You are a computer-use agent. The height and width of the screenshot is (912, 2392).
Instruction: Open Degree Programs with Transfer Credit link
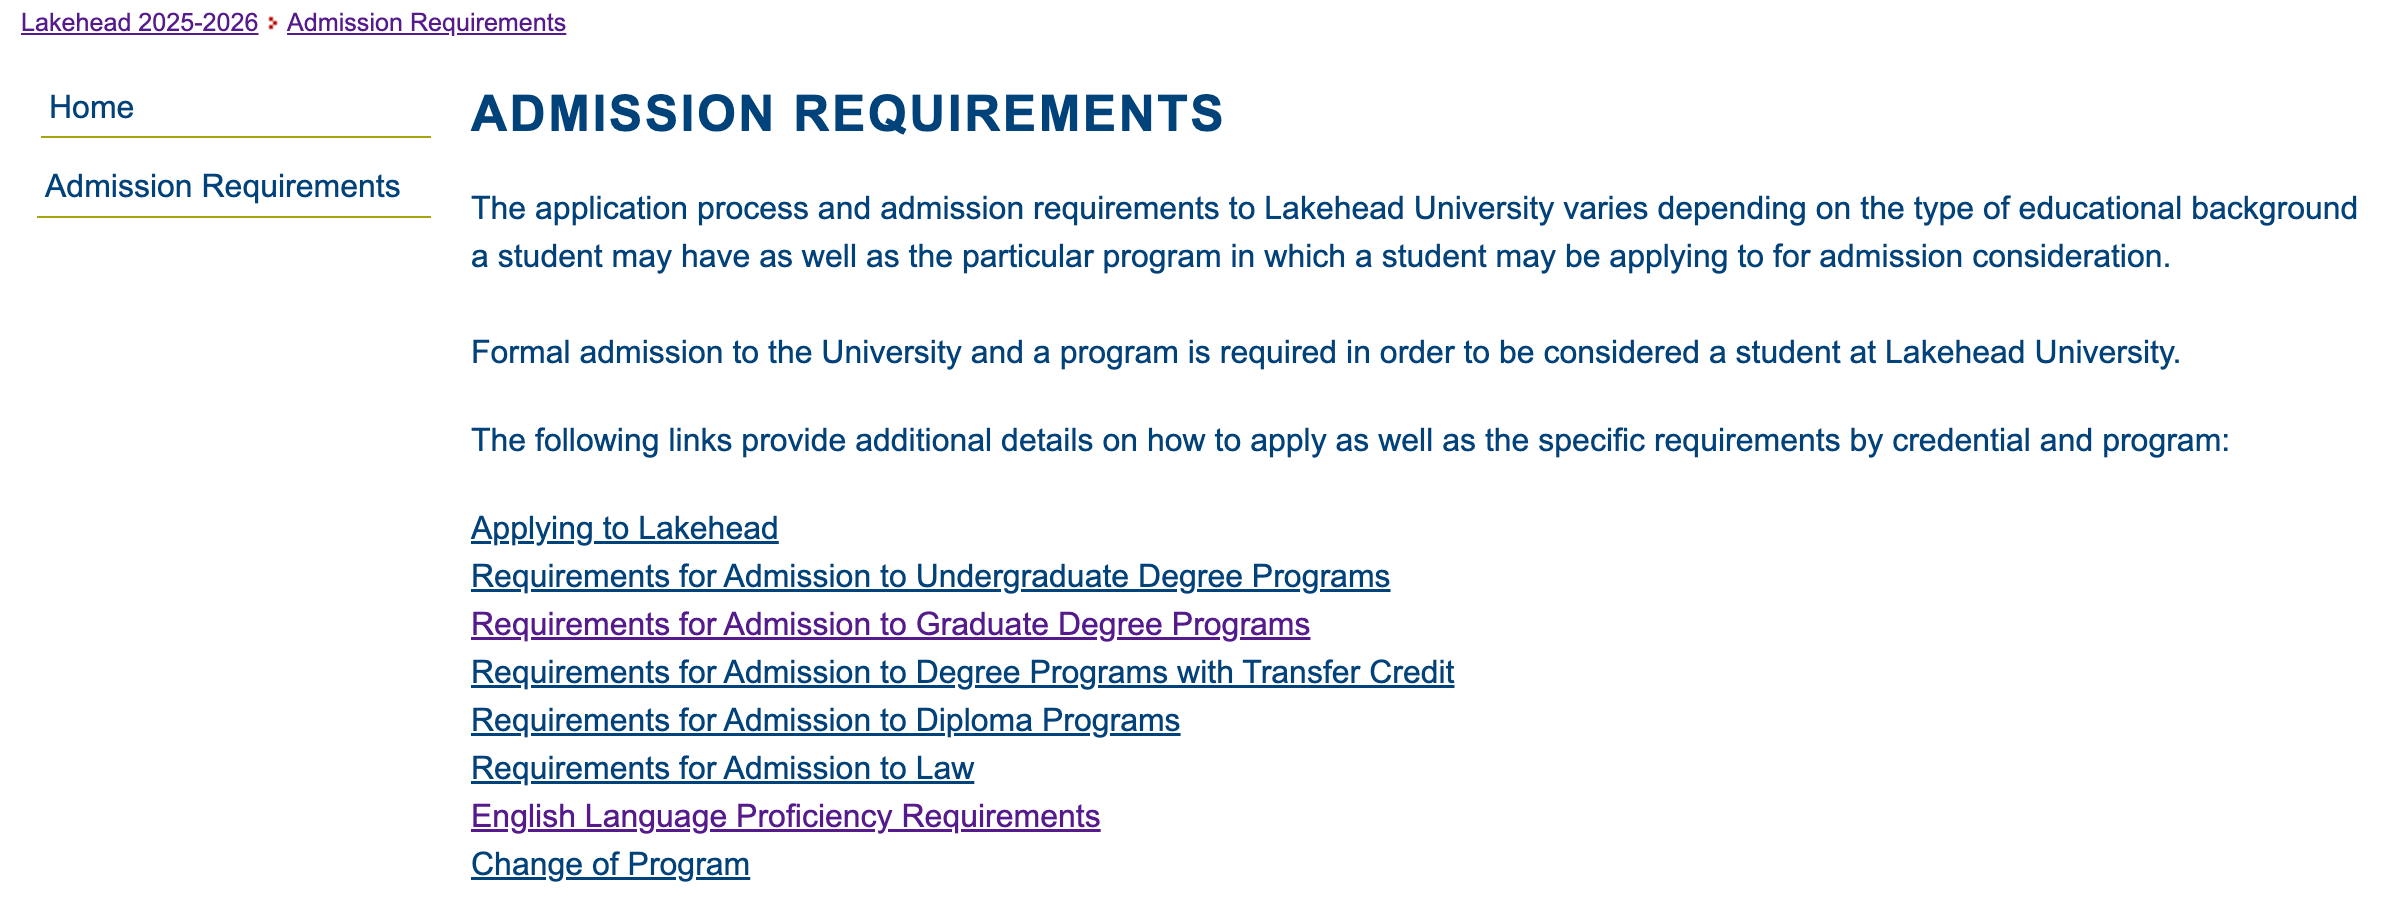pos(962,672)
